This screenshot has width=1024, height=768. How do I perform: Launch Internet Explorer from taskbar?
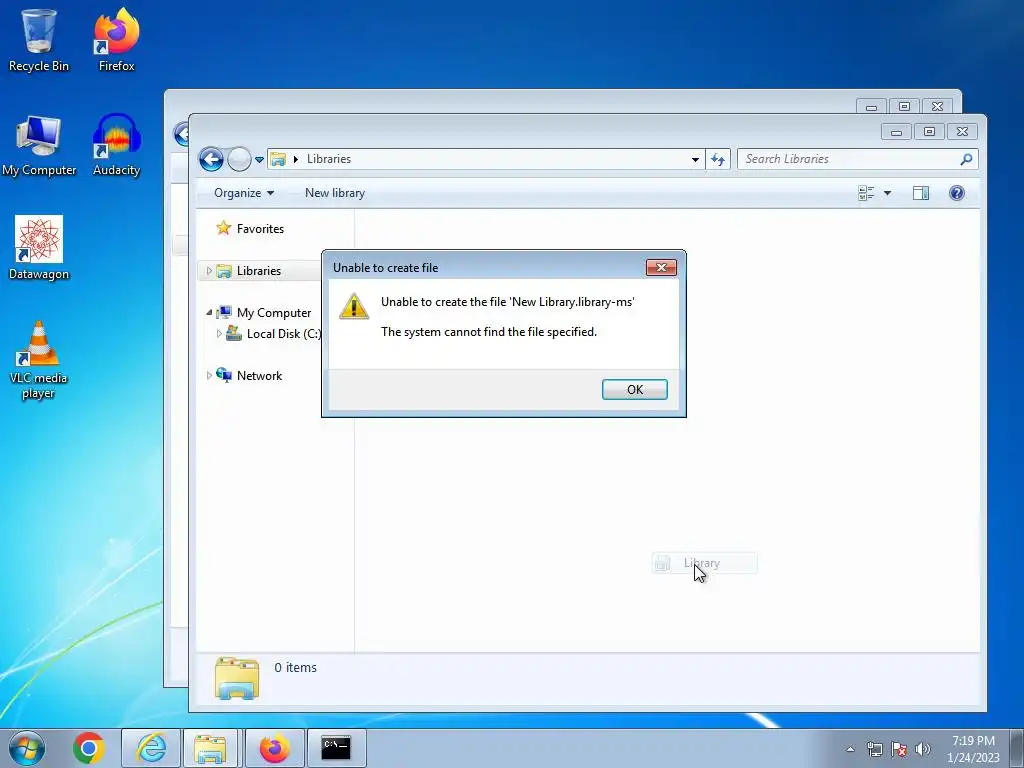(151, 748)
